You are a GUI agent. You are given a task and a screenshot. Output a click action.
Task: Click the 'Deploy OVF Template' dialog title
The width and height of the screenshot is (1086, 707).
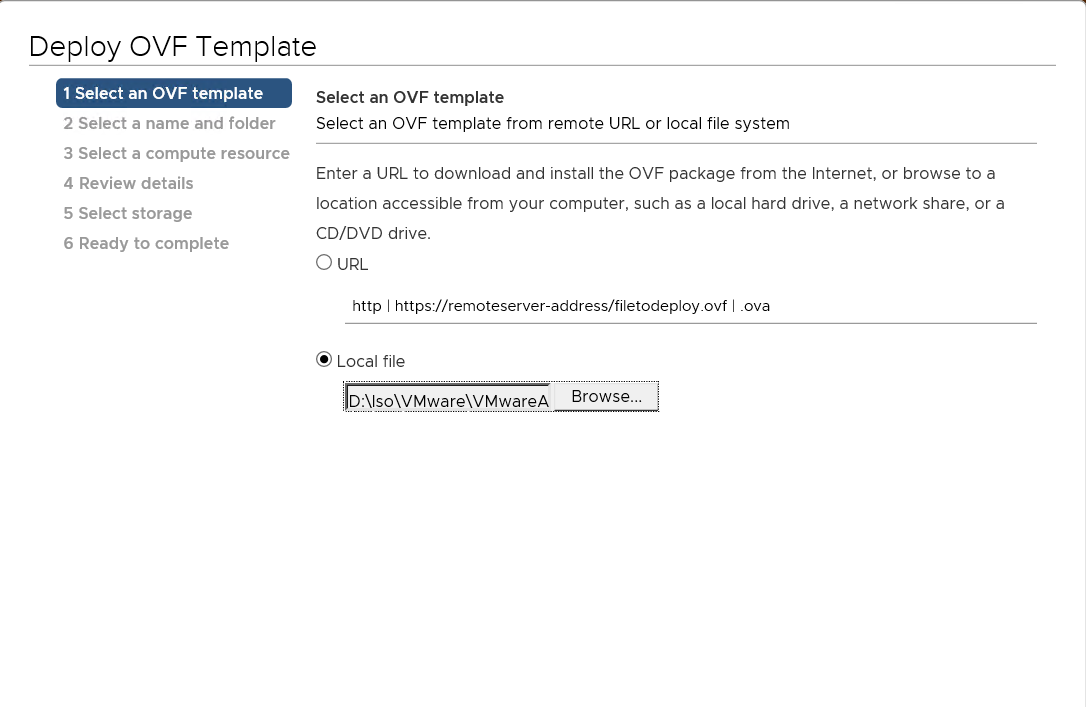click(173, 47)
